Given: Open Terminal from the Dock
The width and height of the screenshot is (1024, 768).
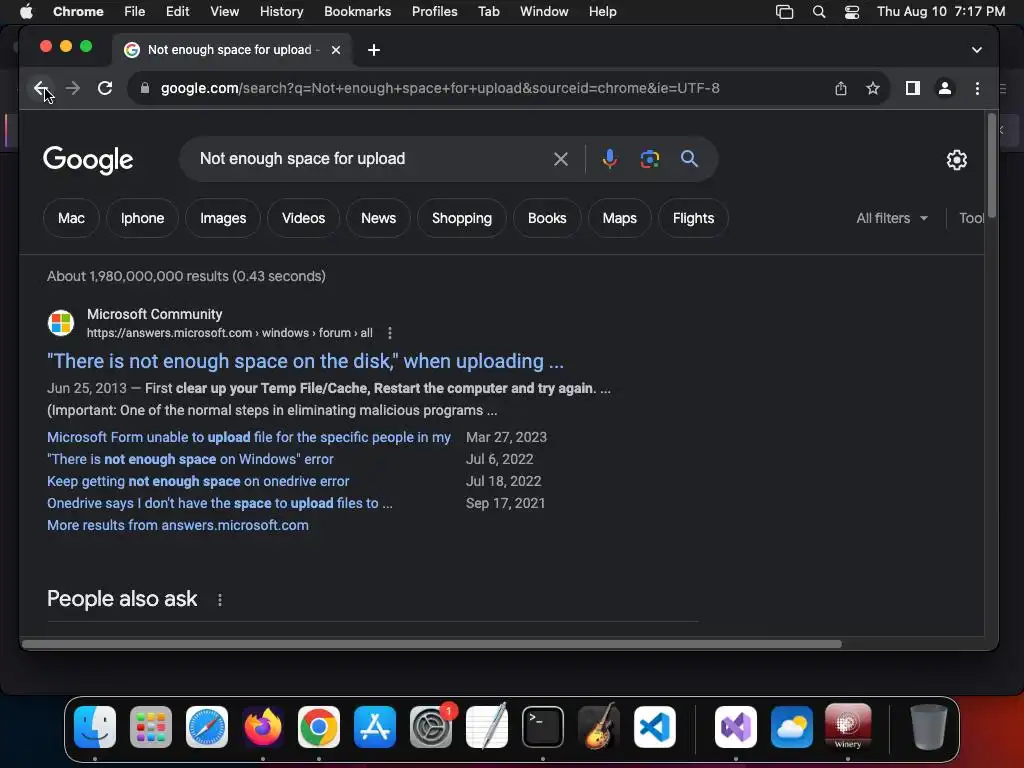Looking at the screenshot, I should [543, 726].
